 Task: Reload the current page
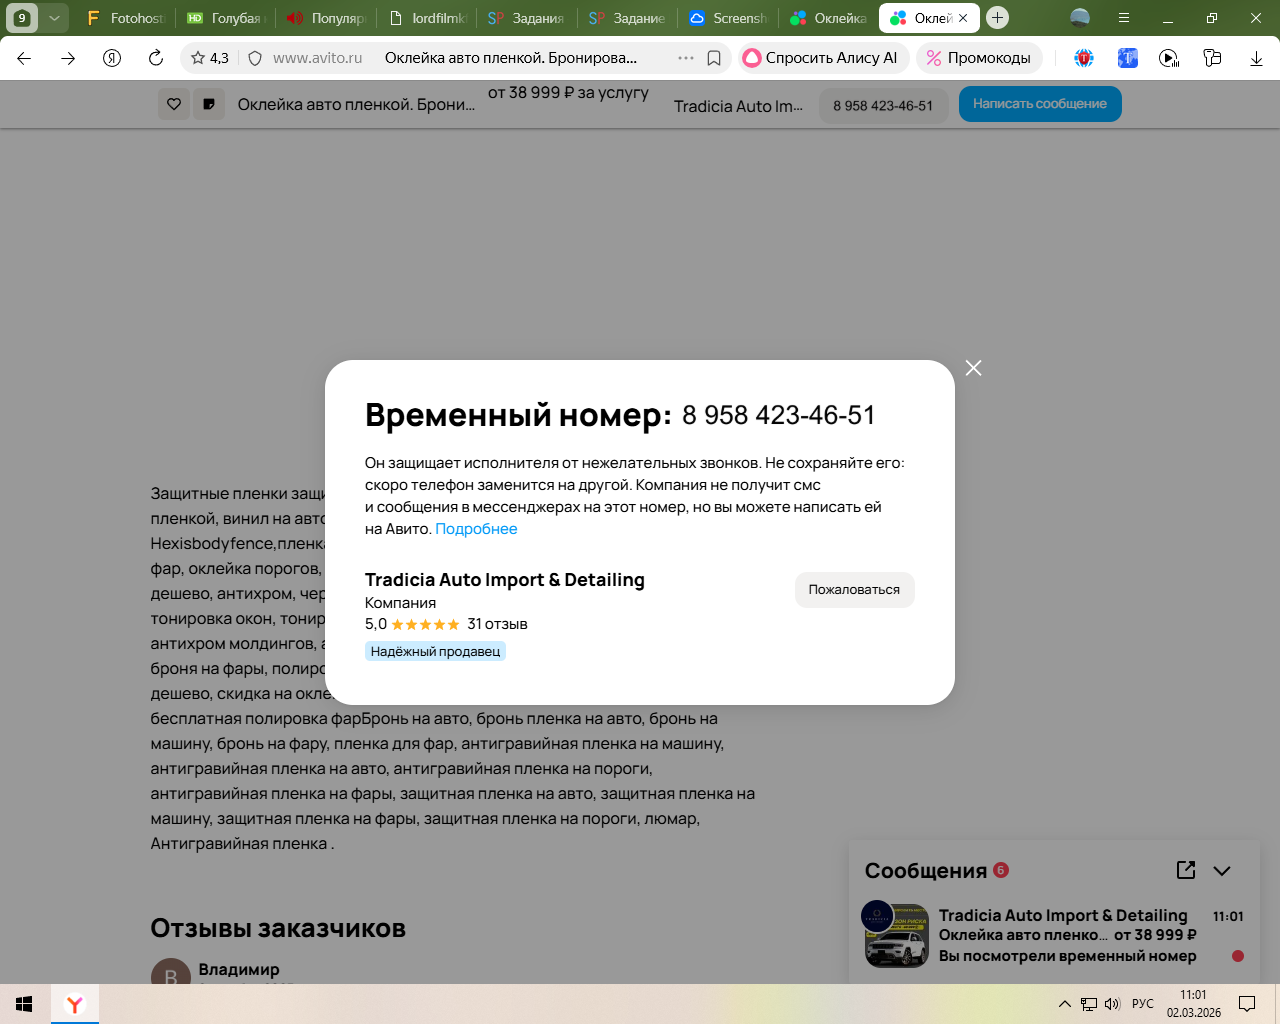pyautogui.click(x=156, y=58)
